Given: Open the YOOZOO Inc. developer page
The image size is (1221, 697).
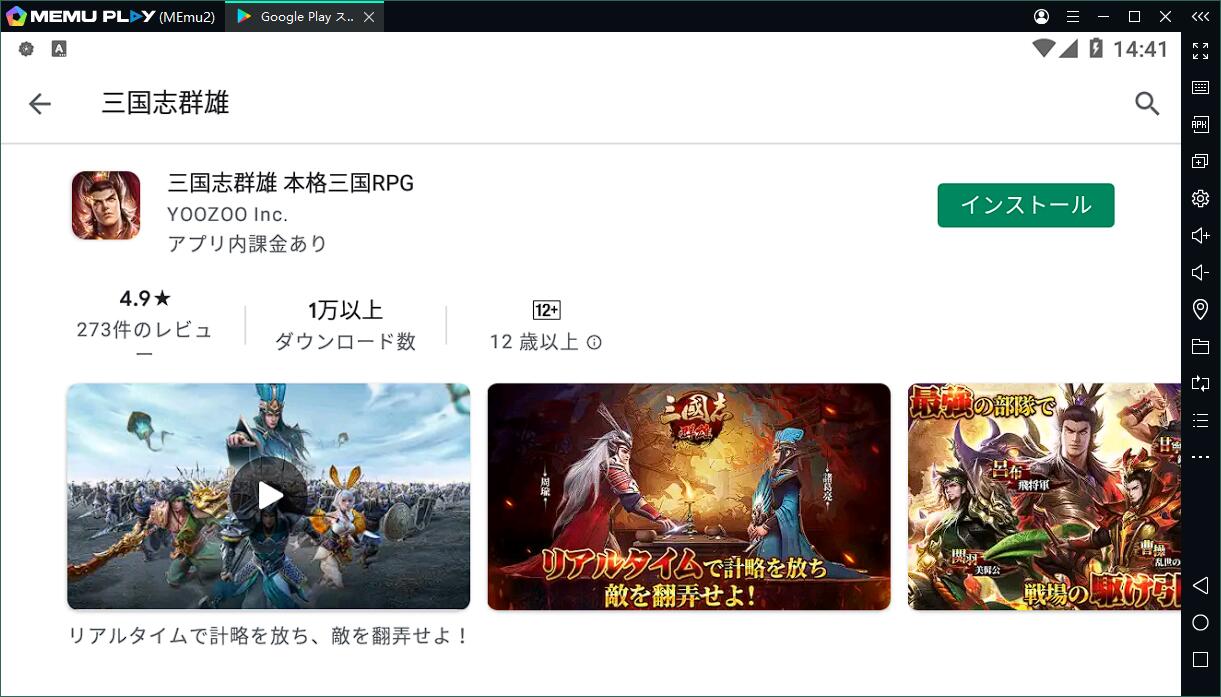Looking at the screenshot, I should [227, 214].
